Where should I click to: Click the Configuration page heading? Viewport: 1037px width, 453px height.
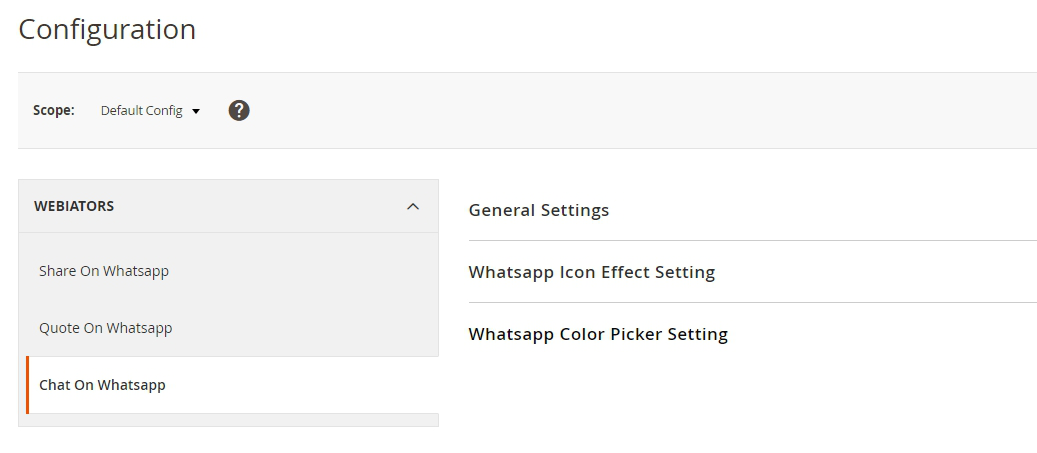[107, 30]
